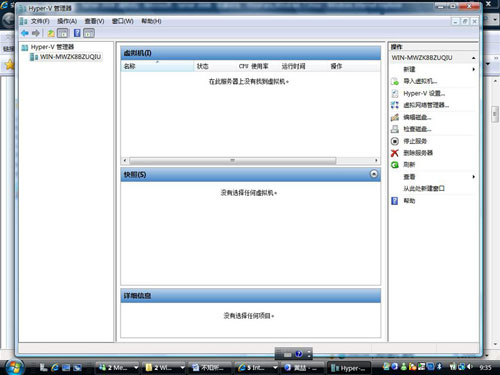
Task: Click the 编辑磁盘 edit disk action
Action: [x=417, y=117]
